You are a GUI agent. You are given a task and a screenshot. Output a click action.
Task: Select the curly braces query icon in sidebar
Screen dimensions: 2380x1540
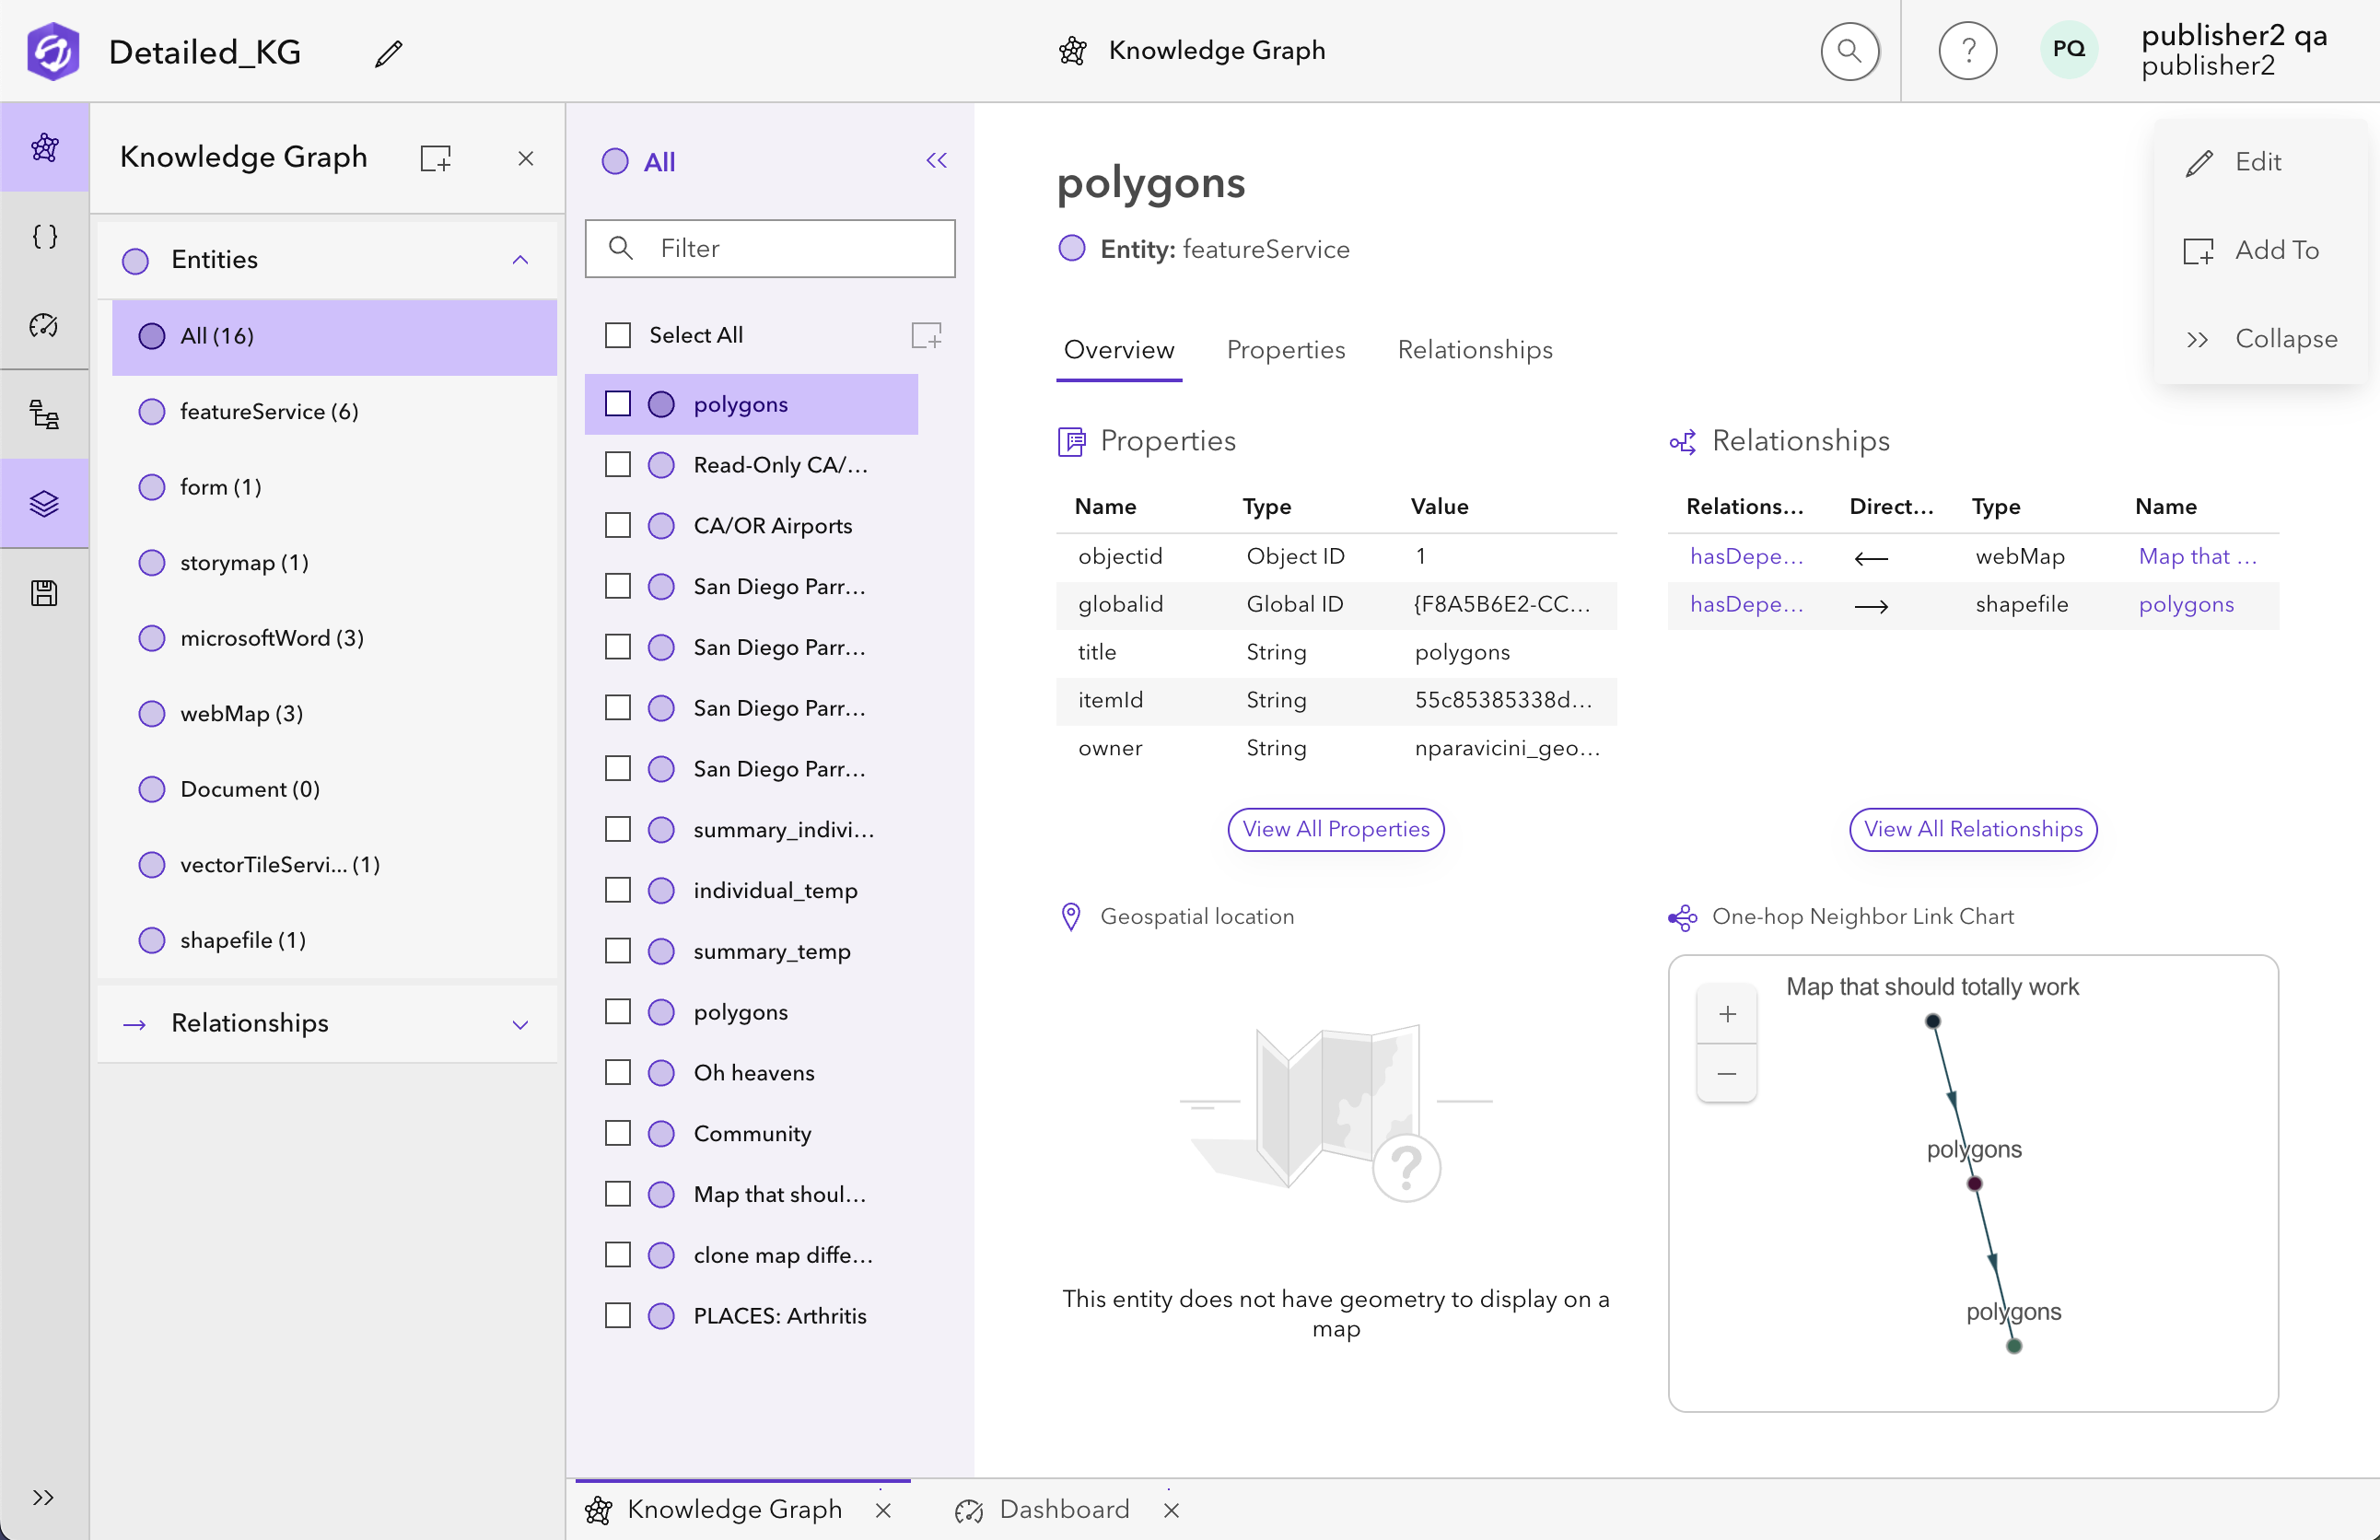click(x=44, y=237)
